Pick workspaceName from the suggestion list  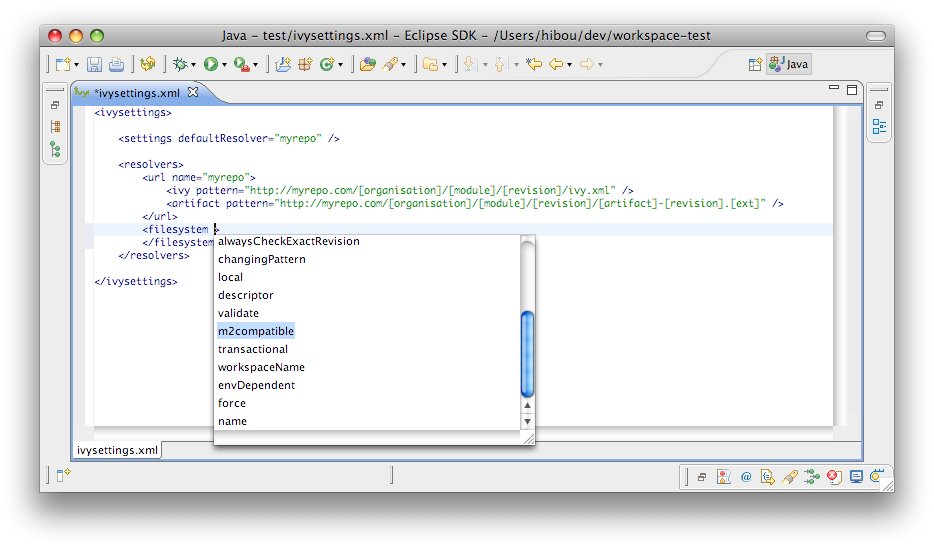(x=261, y=367)
